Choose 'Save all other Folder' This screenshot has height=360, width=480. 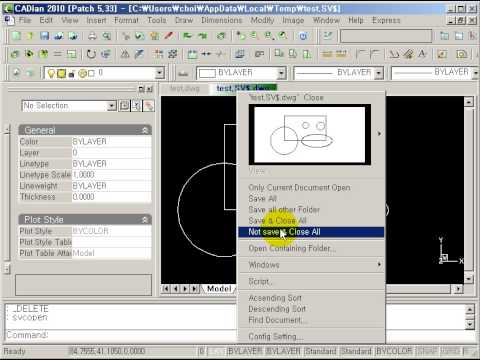pyautogui.click(x=311, y=210)
